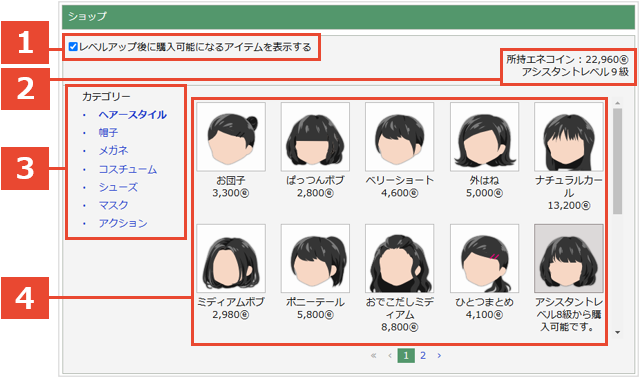Select the ミディアムボブ hairstyle thumbnail
Image resolution: width=640 pixels, height=380 pixels.
[x=231, y=258]
